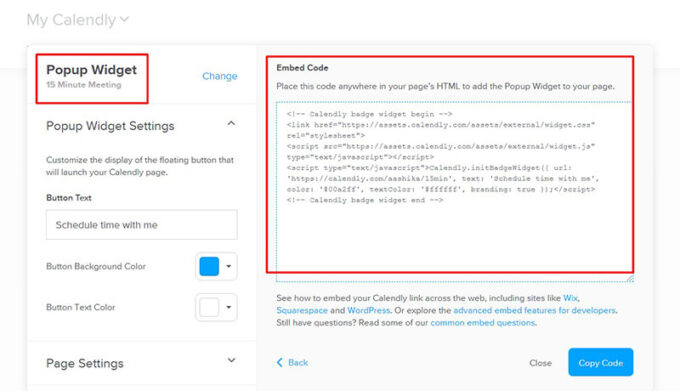The image size is (680, 391).
Task: Open the WordPress embed help link
Action: pyautogui.click(x=368, y=310)
